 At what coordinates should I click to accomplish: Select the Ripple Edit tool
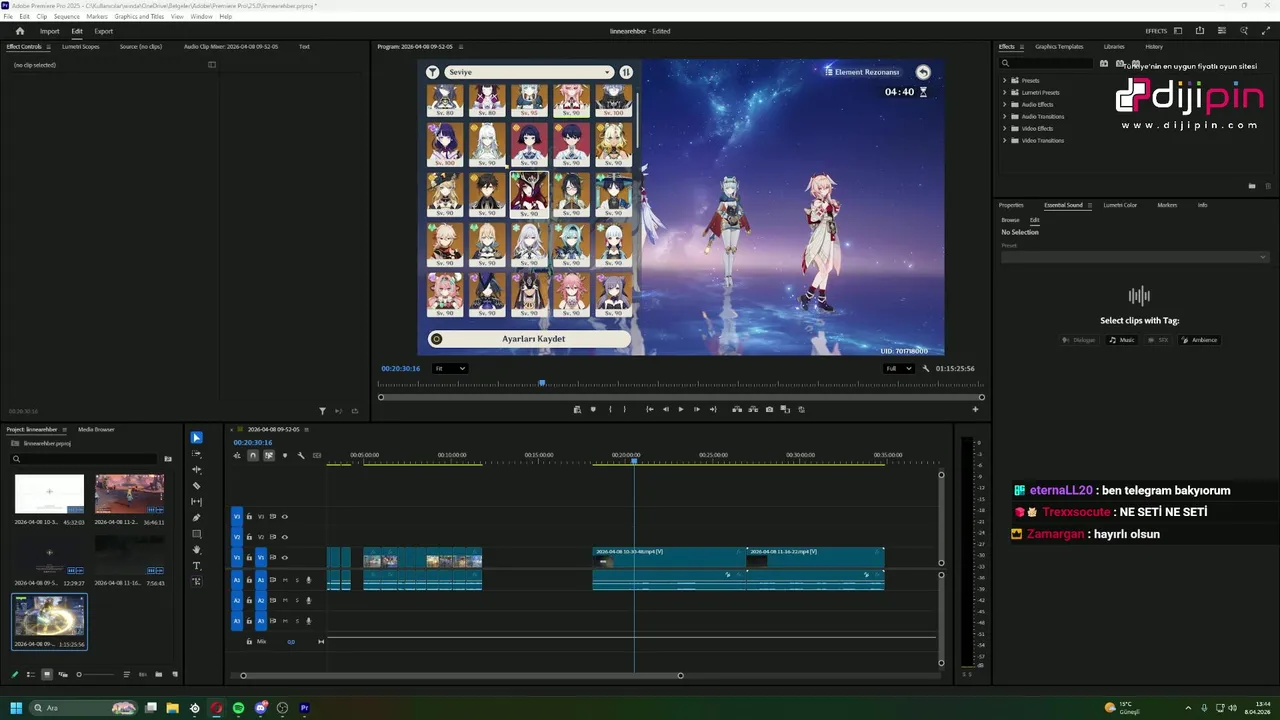(x=196, y=469)
